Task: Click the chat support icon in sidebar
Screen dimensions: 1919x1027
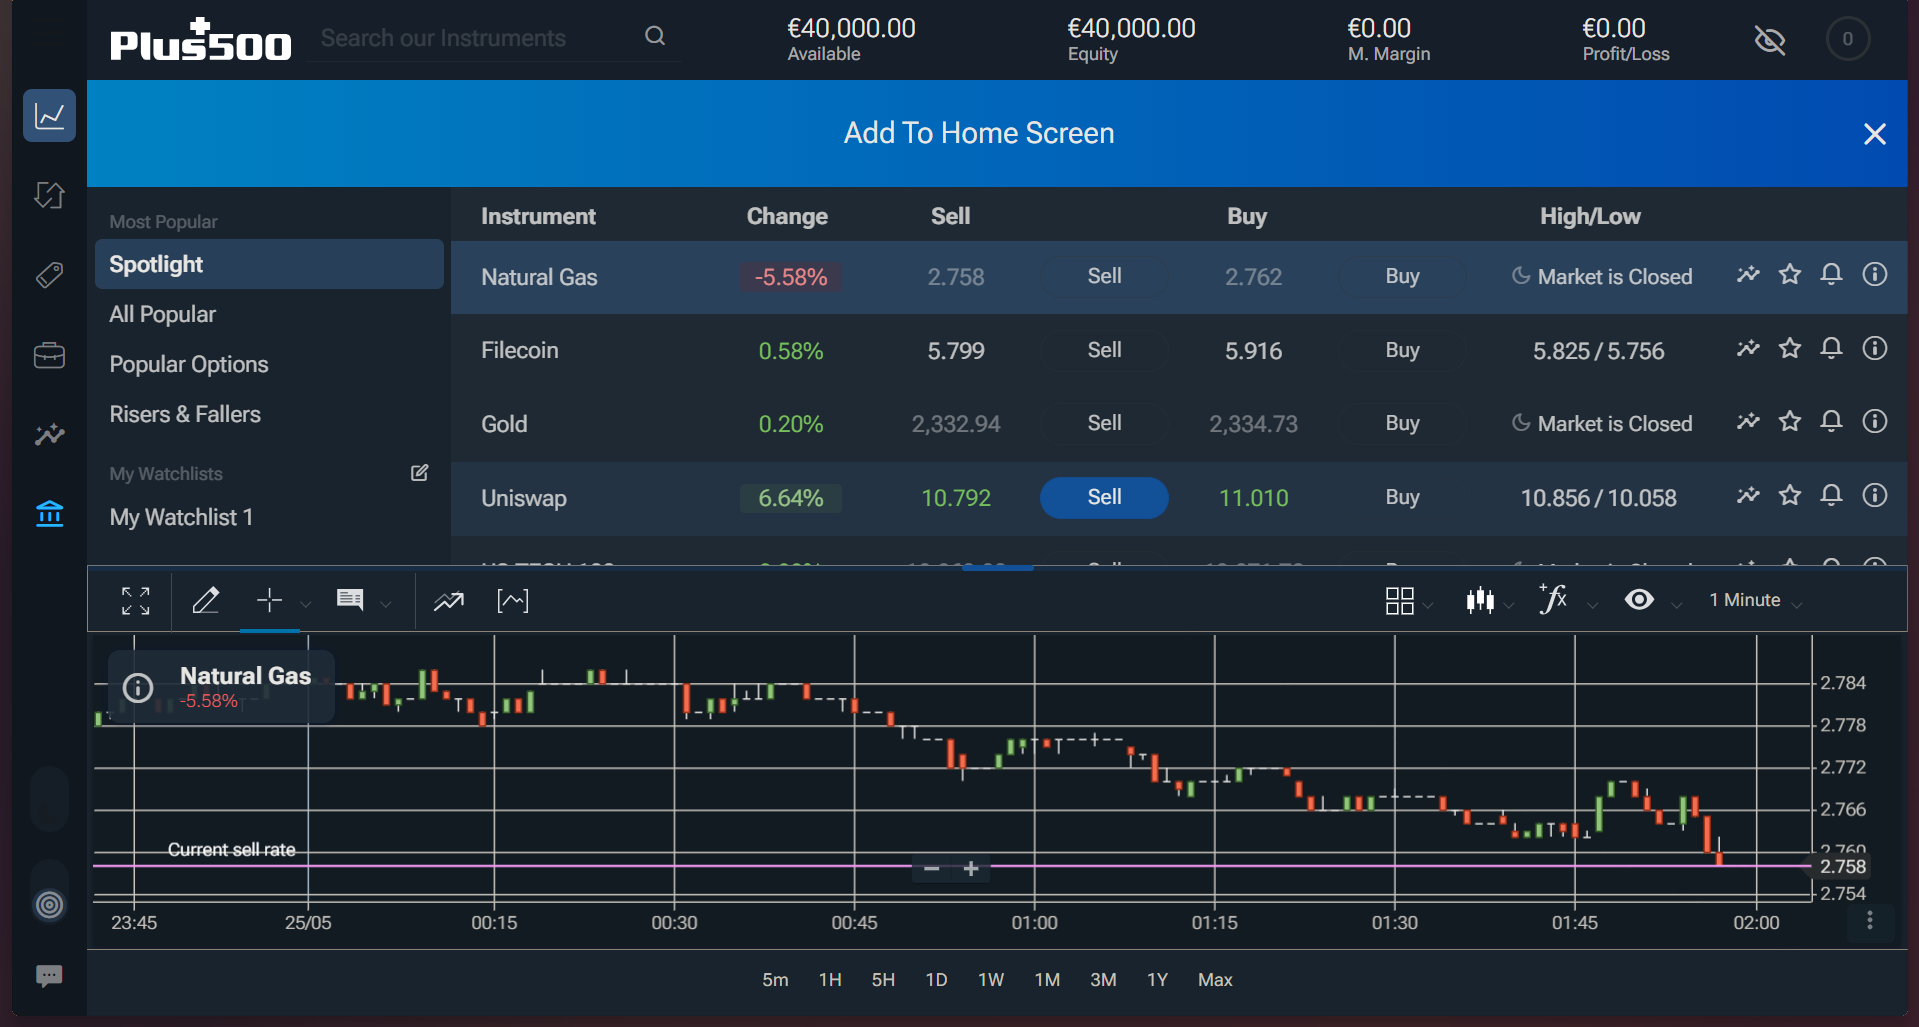Action: point(49,975)
